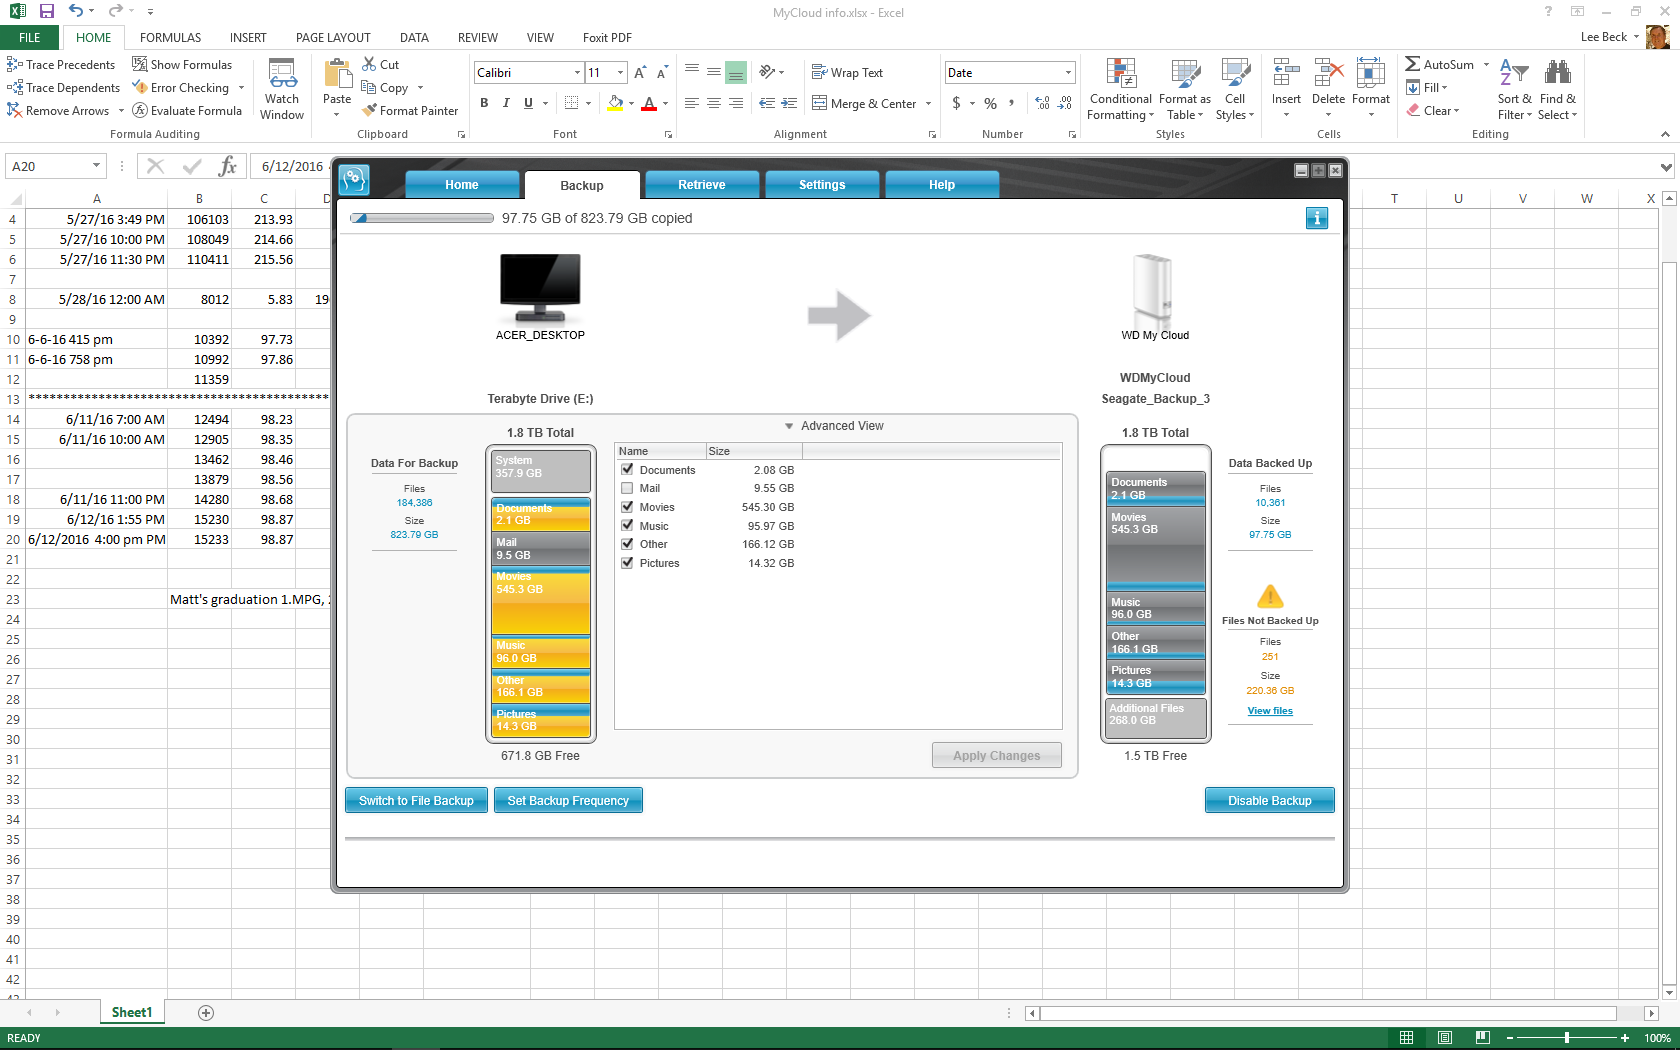The image size is (1680, 1050).
Task: Click Trace Precedents in Formula Auditing
Action: [x=61, y=65]
